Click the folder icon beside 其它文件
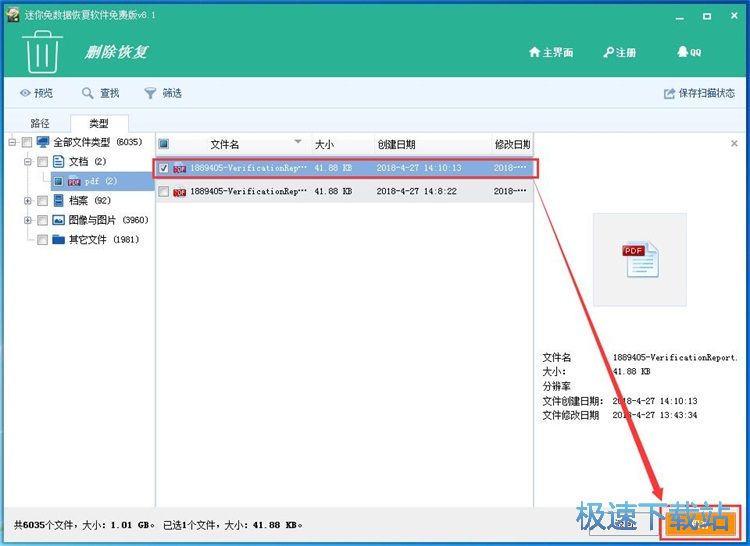The height and width of the screenshot is (546, 750). point(58,239)
